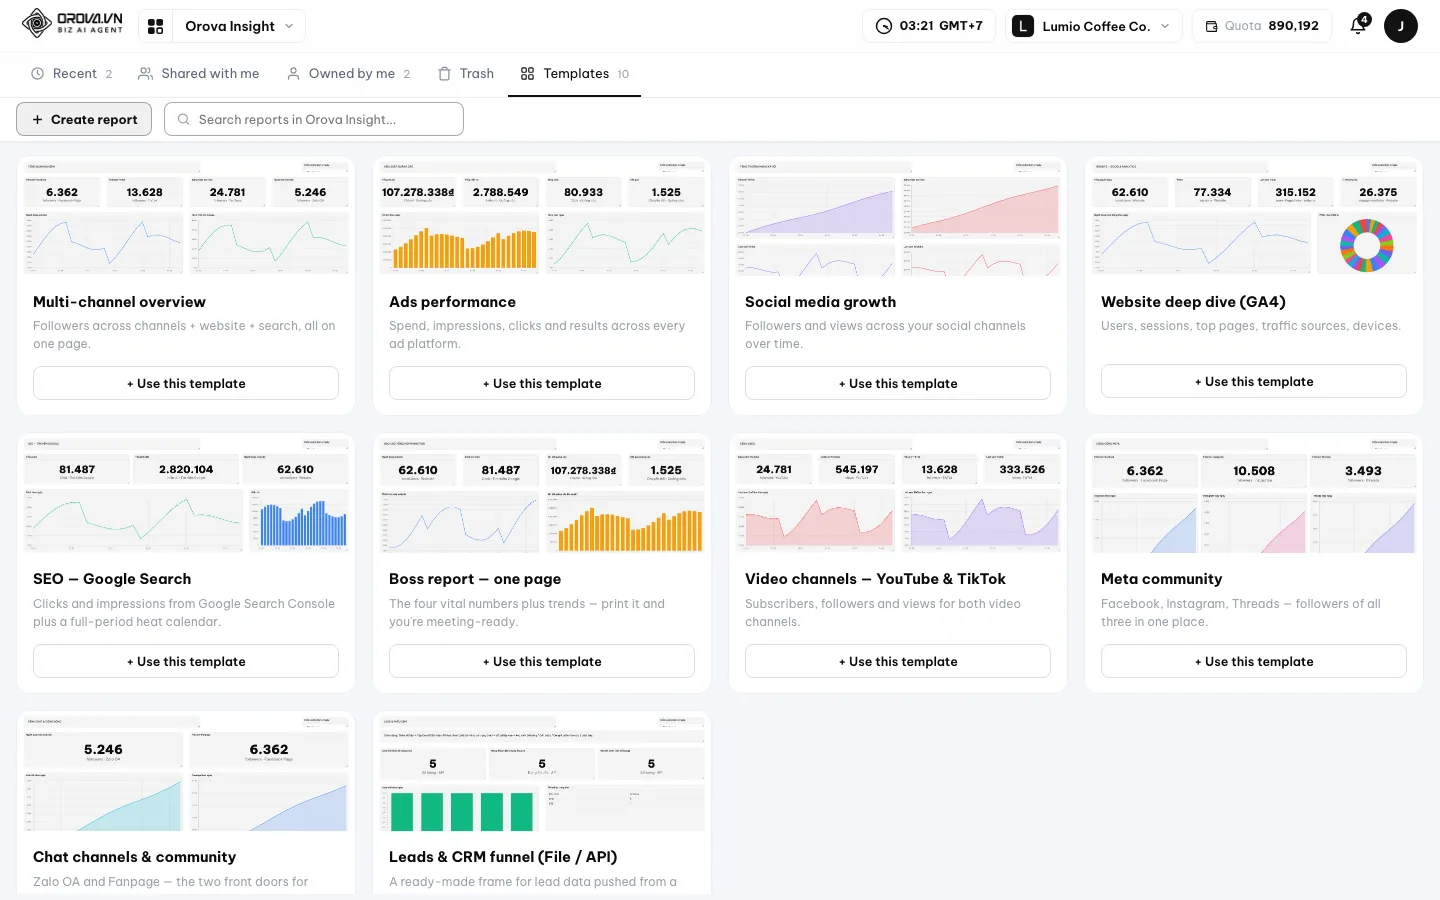
Task: Open the Website deep dive preview thumbnail
Action: [1254, 217]
